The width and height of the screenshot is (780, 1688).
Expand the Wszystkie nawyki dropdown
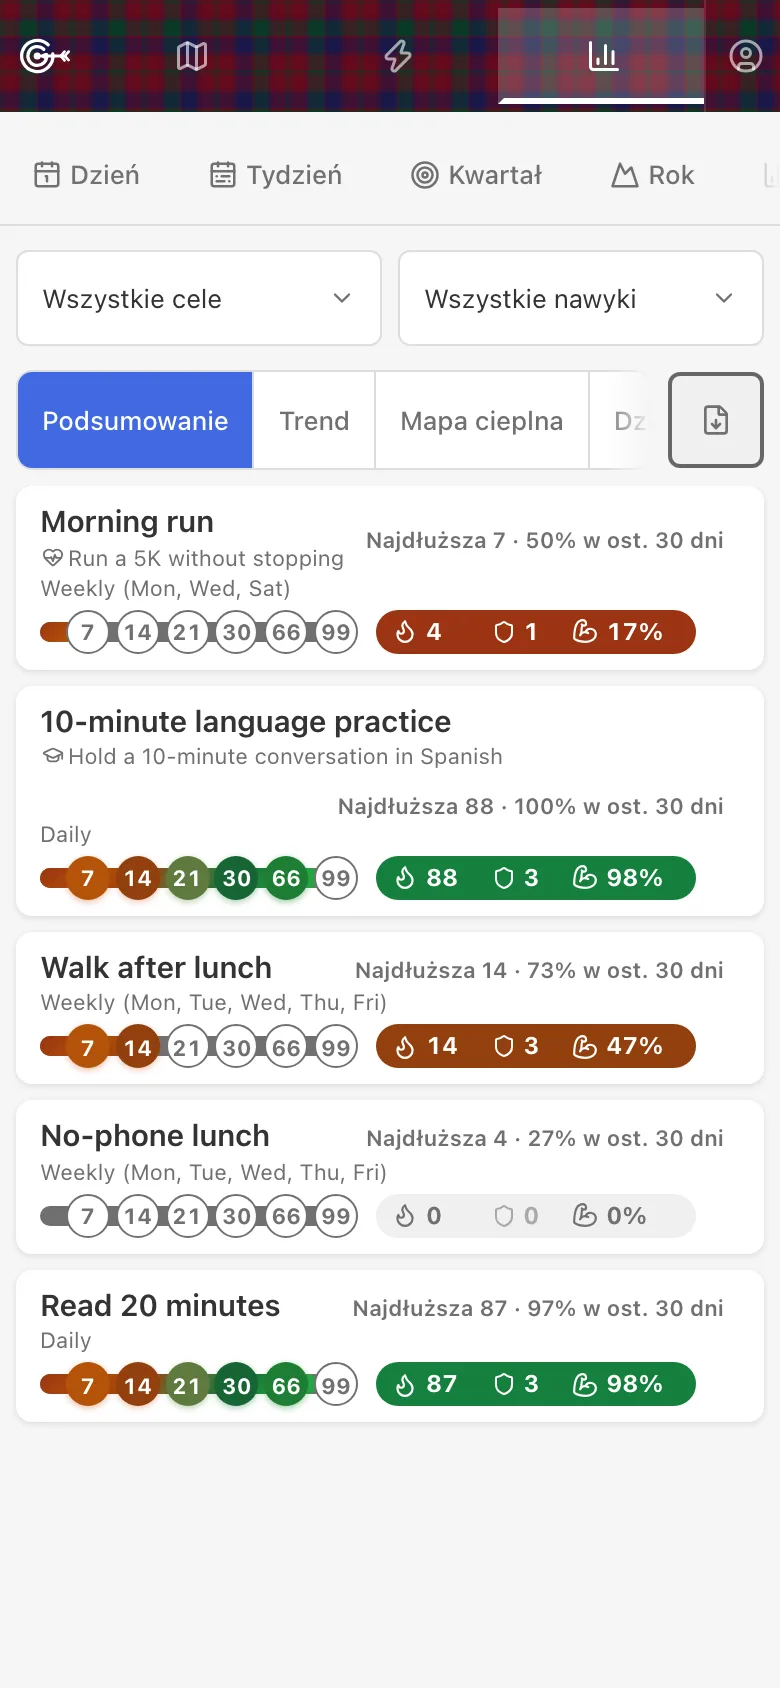tap(581, 298)
